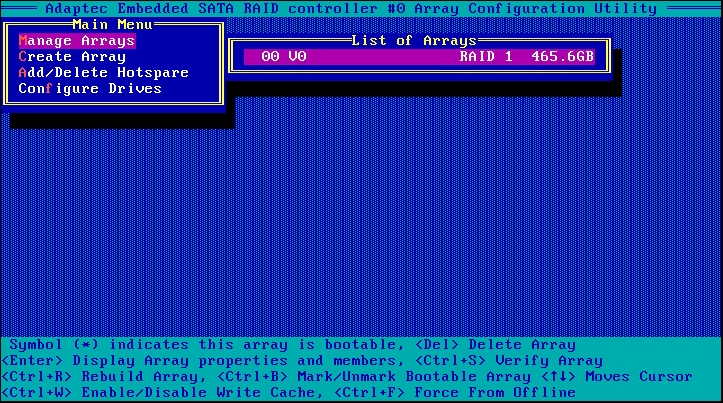Choose Add/Delete Hotspare option
This screenshot has width=723, height=403.
tap(103, 72)
